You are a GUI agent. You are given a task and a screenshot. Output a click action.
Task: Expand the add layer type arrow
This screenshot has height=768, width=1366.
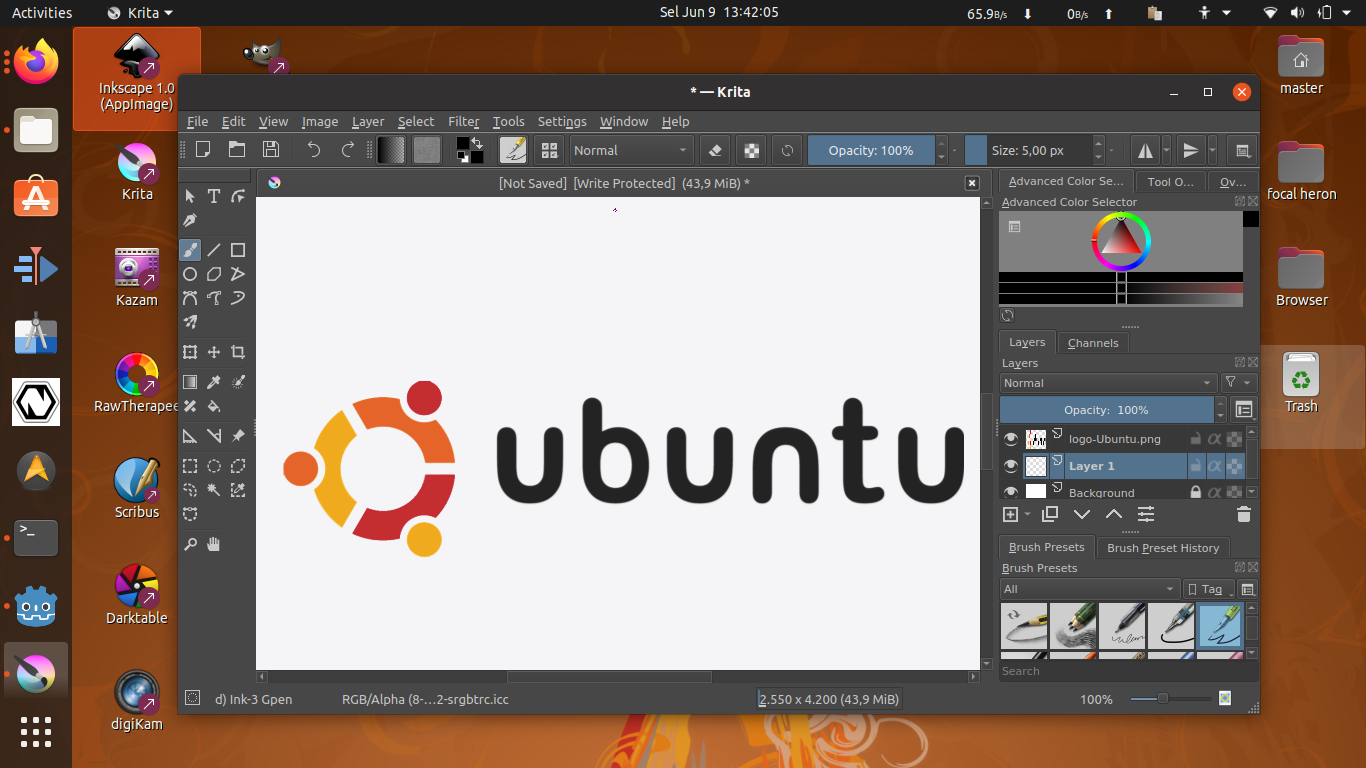1028,515
